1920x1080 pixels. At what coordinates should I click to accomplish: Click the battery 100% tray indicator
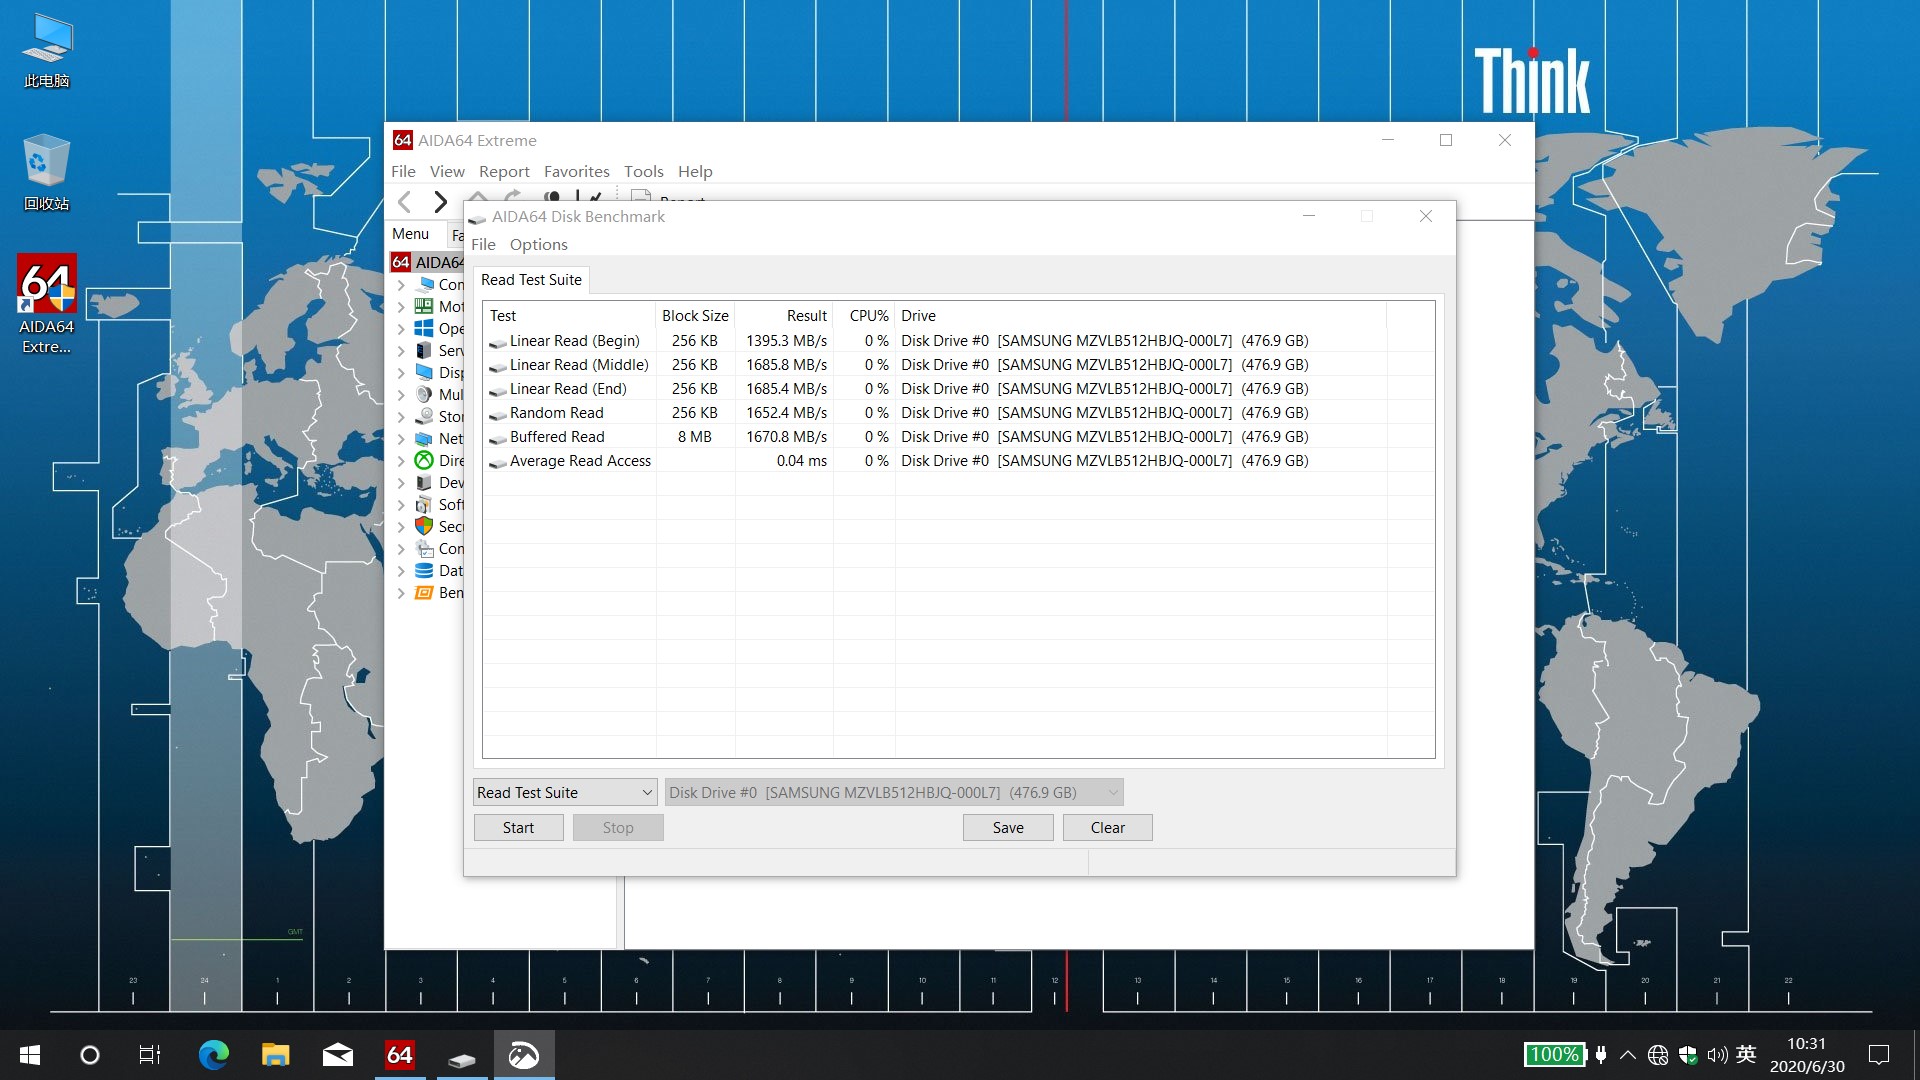(1554, 1055)
